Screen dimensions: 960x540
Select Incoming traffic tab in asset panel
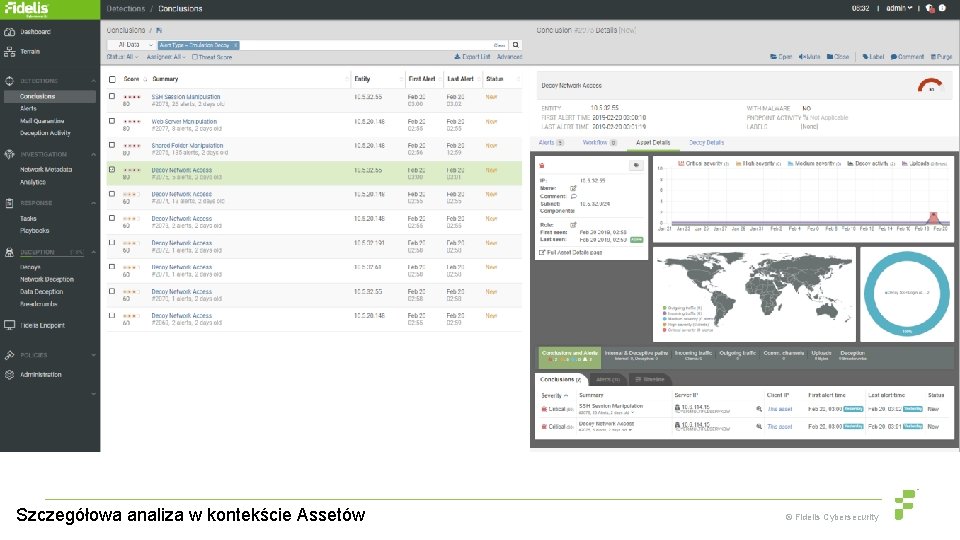click(693, 355)
